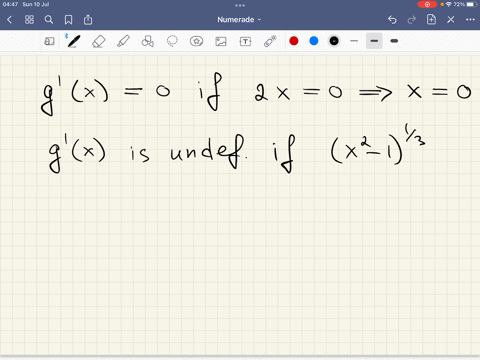Screen dimensions: 480x360
Task: Select the Laser pointer tool
Action: (x=270, y=41)
